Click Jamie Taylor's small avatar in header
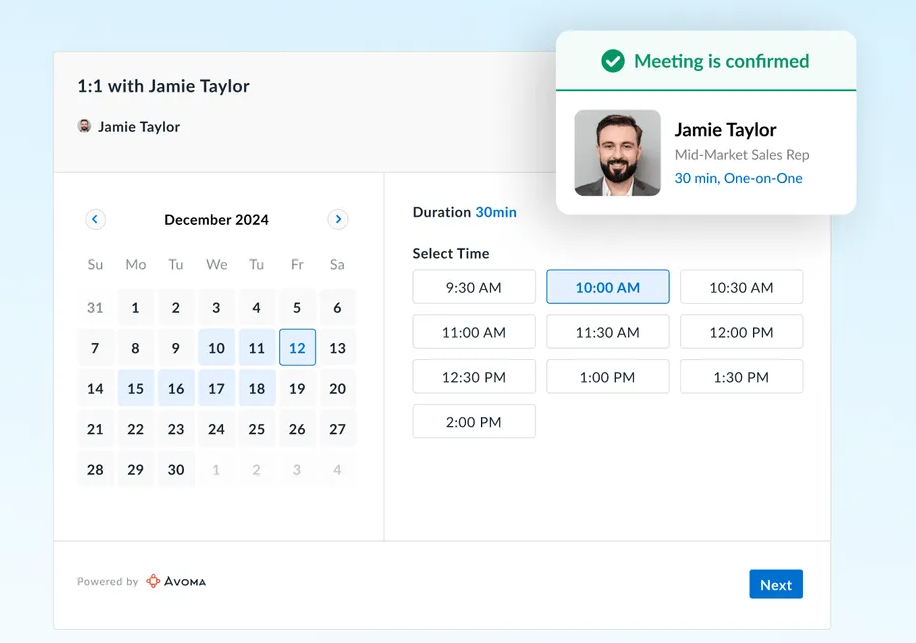The height and width of the screenshot is (643, 916). [x=85, y=126]
